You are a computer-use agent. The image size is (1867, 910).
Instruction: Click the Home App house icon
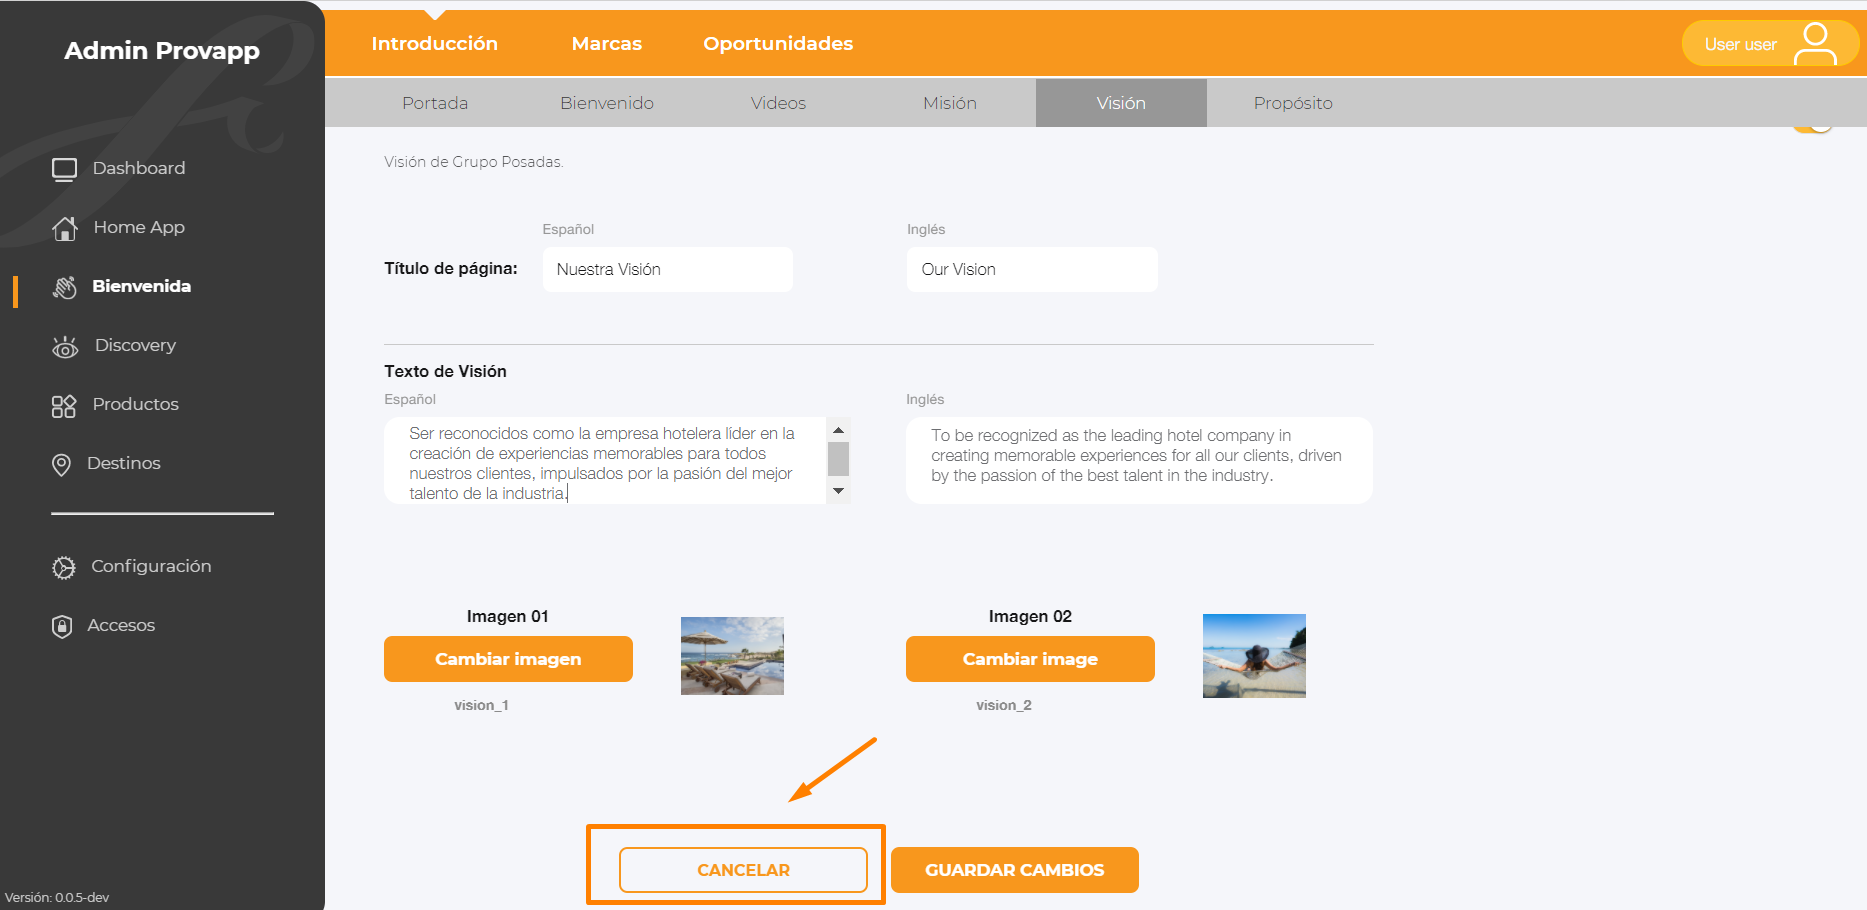point(64,228)
